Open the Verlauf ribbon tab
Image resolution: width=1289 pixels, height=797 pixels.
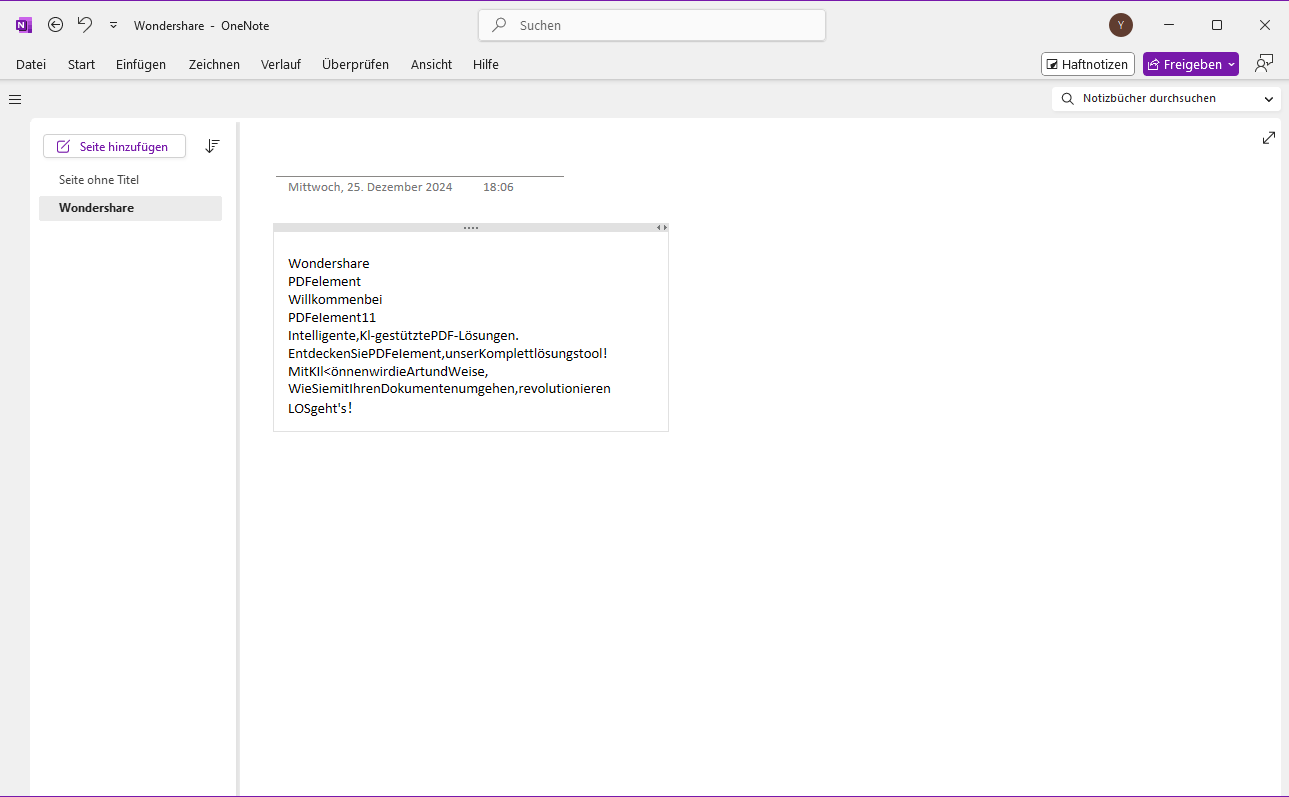pos(281,64)
